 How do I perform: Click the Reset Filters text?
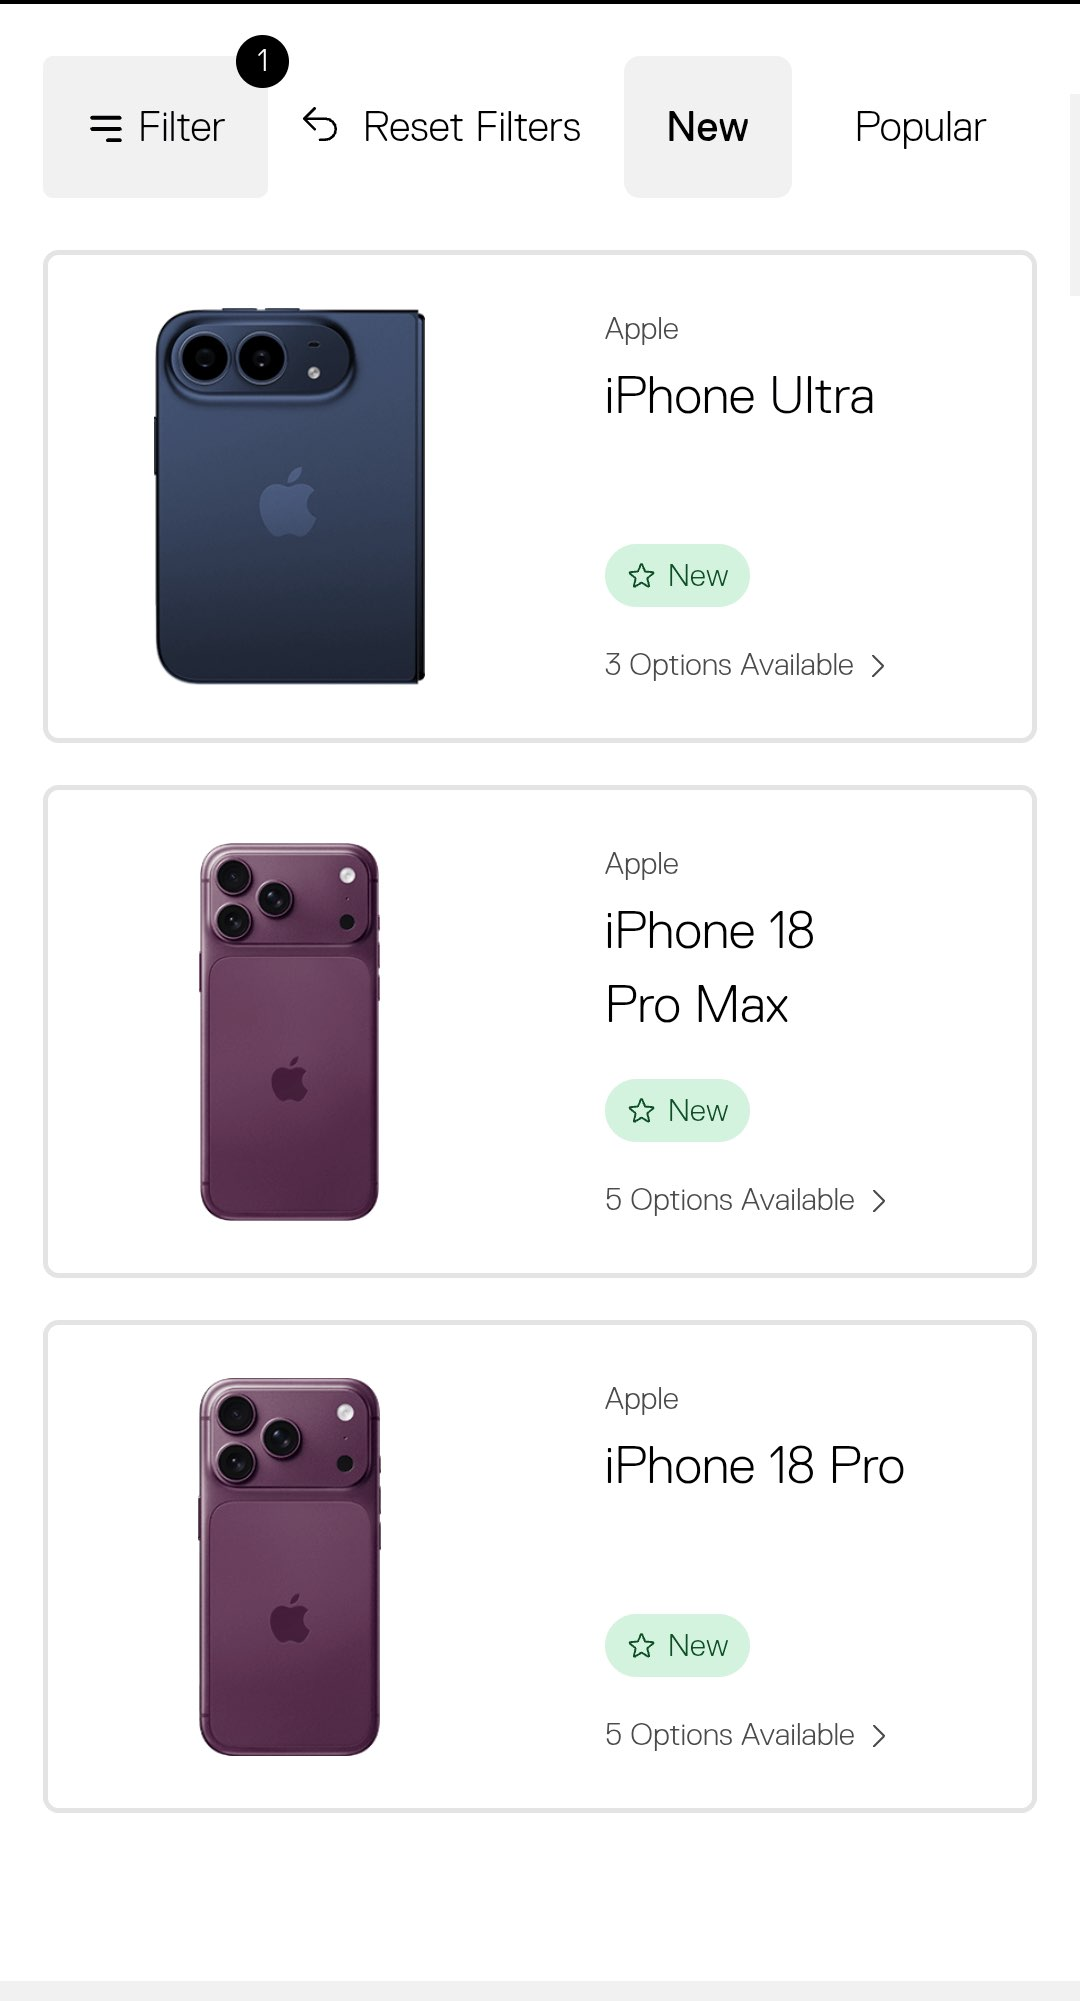coord(472,127)
